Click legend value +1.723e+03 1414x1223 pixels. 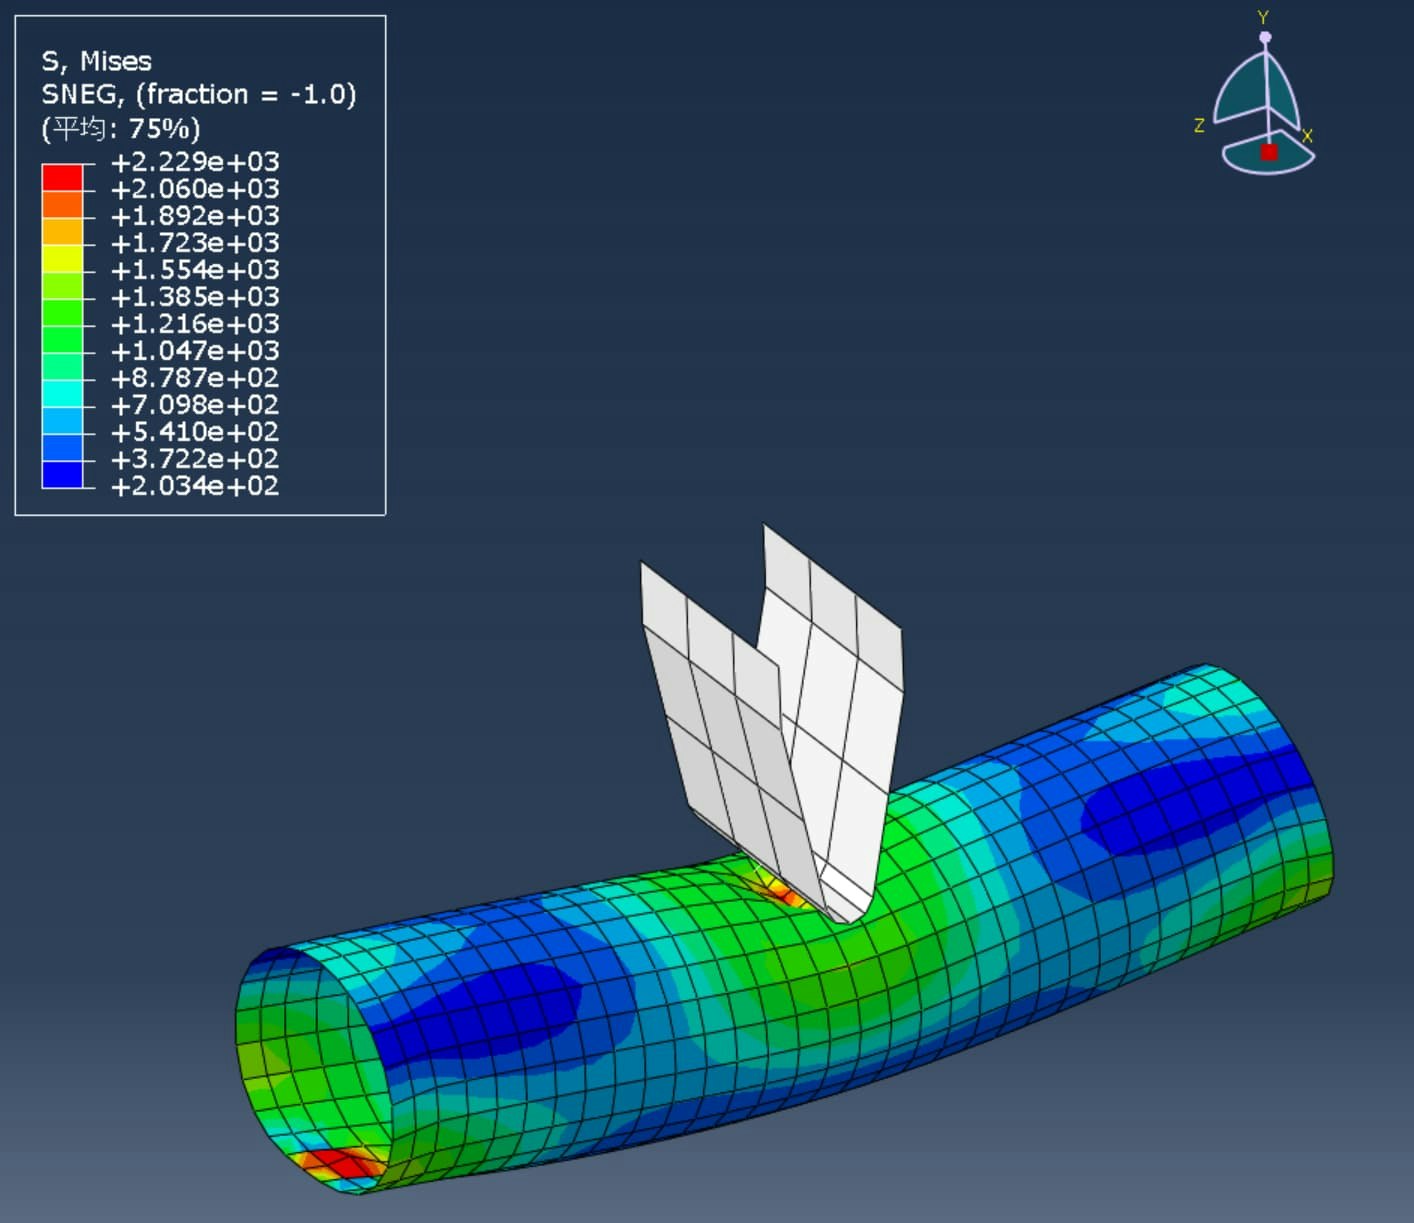(195, 243)
